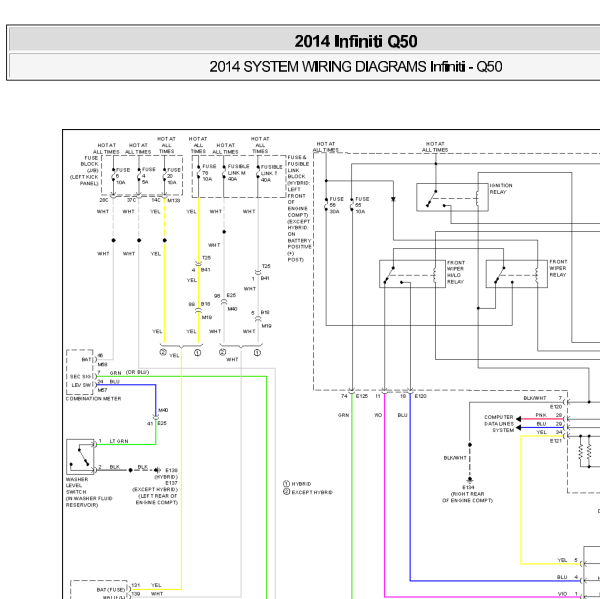Select the 'IGNITION RELAY' label

pos(501,189)
